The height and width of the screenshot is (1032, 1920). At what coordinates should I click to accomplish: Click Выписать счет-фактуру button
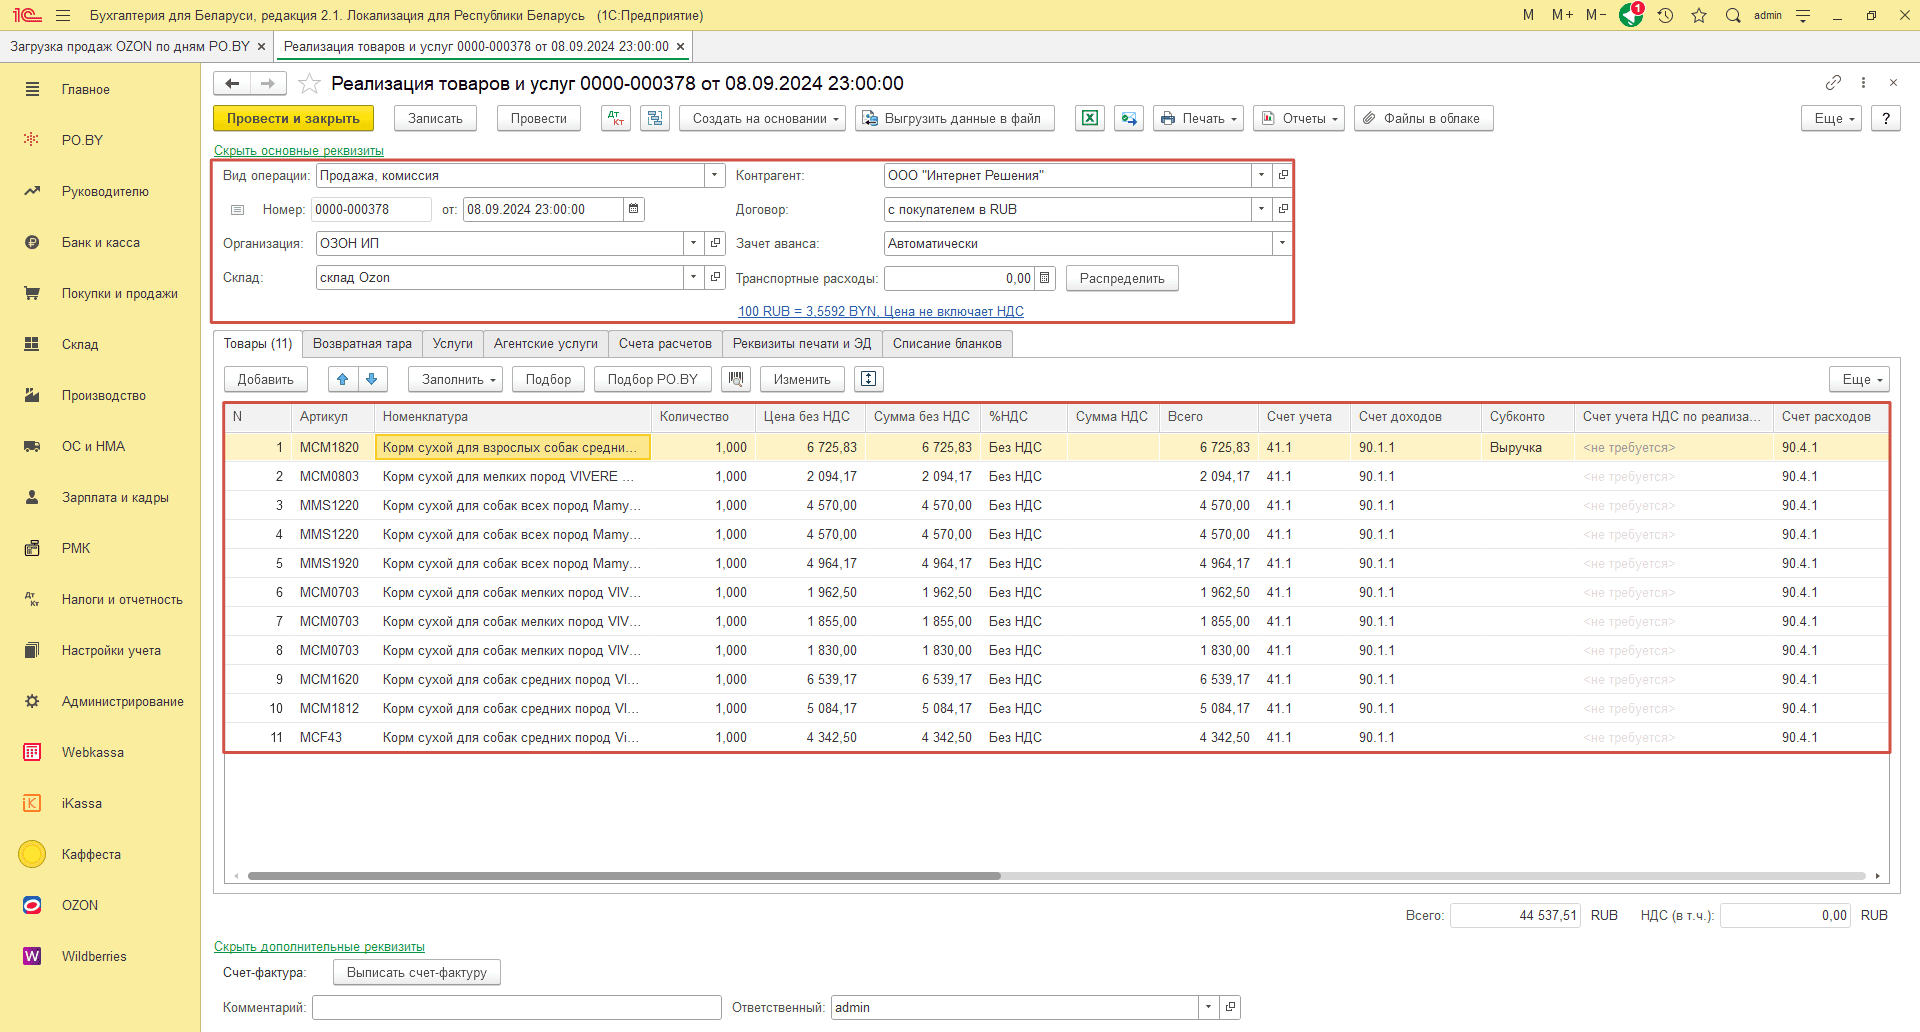417,972
